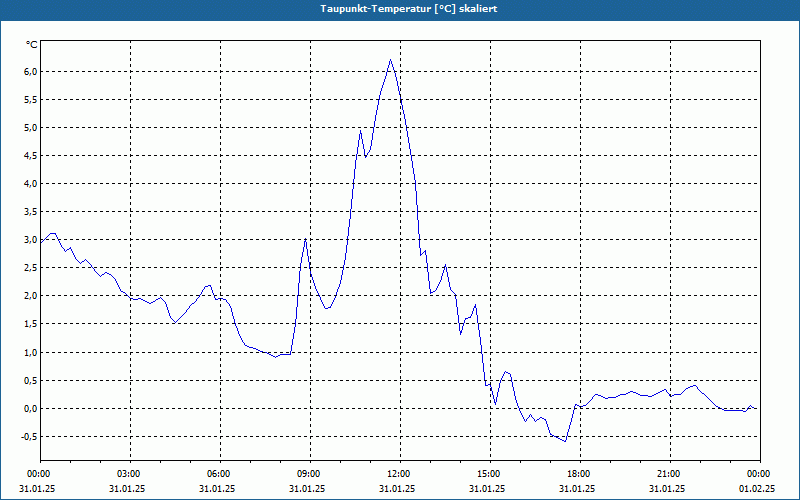Click the curve's highest peak near 12:00
The height and width of the screenshot is (500, 800).
(390, 60)
